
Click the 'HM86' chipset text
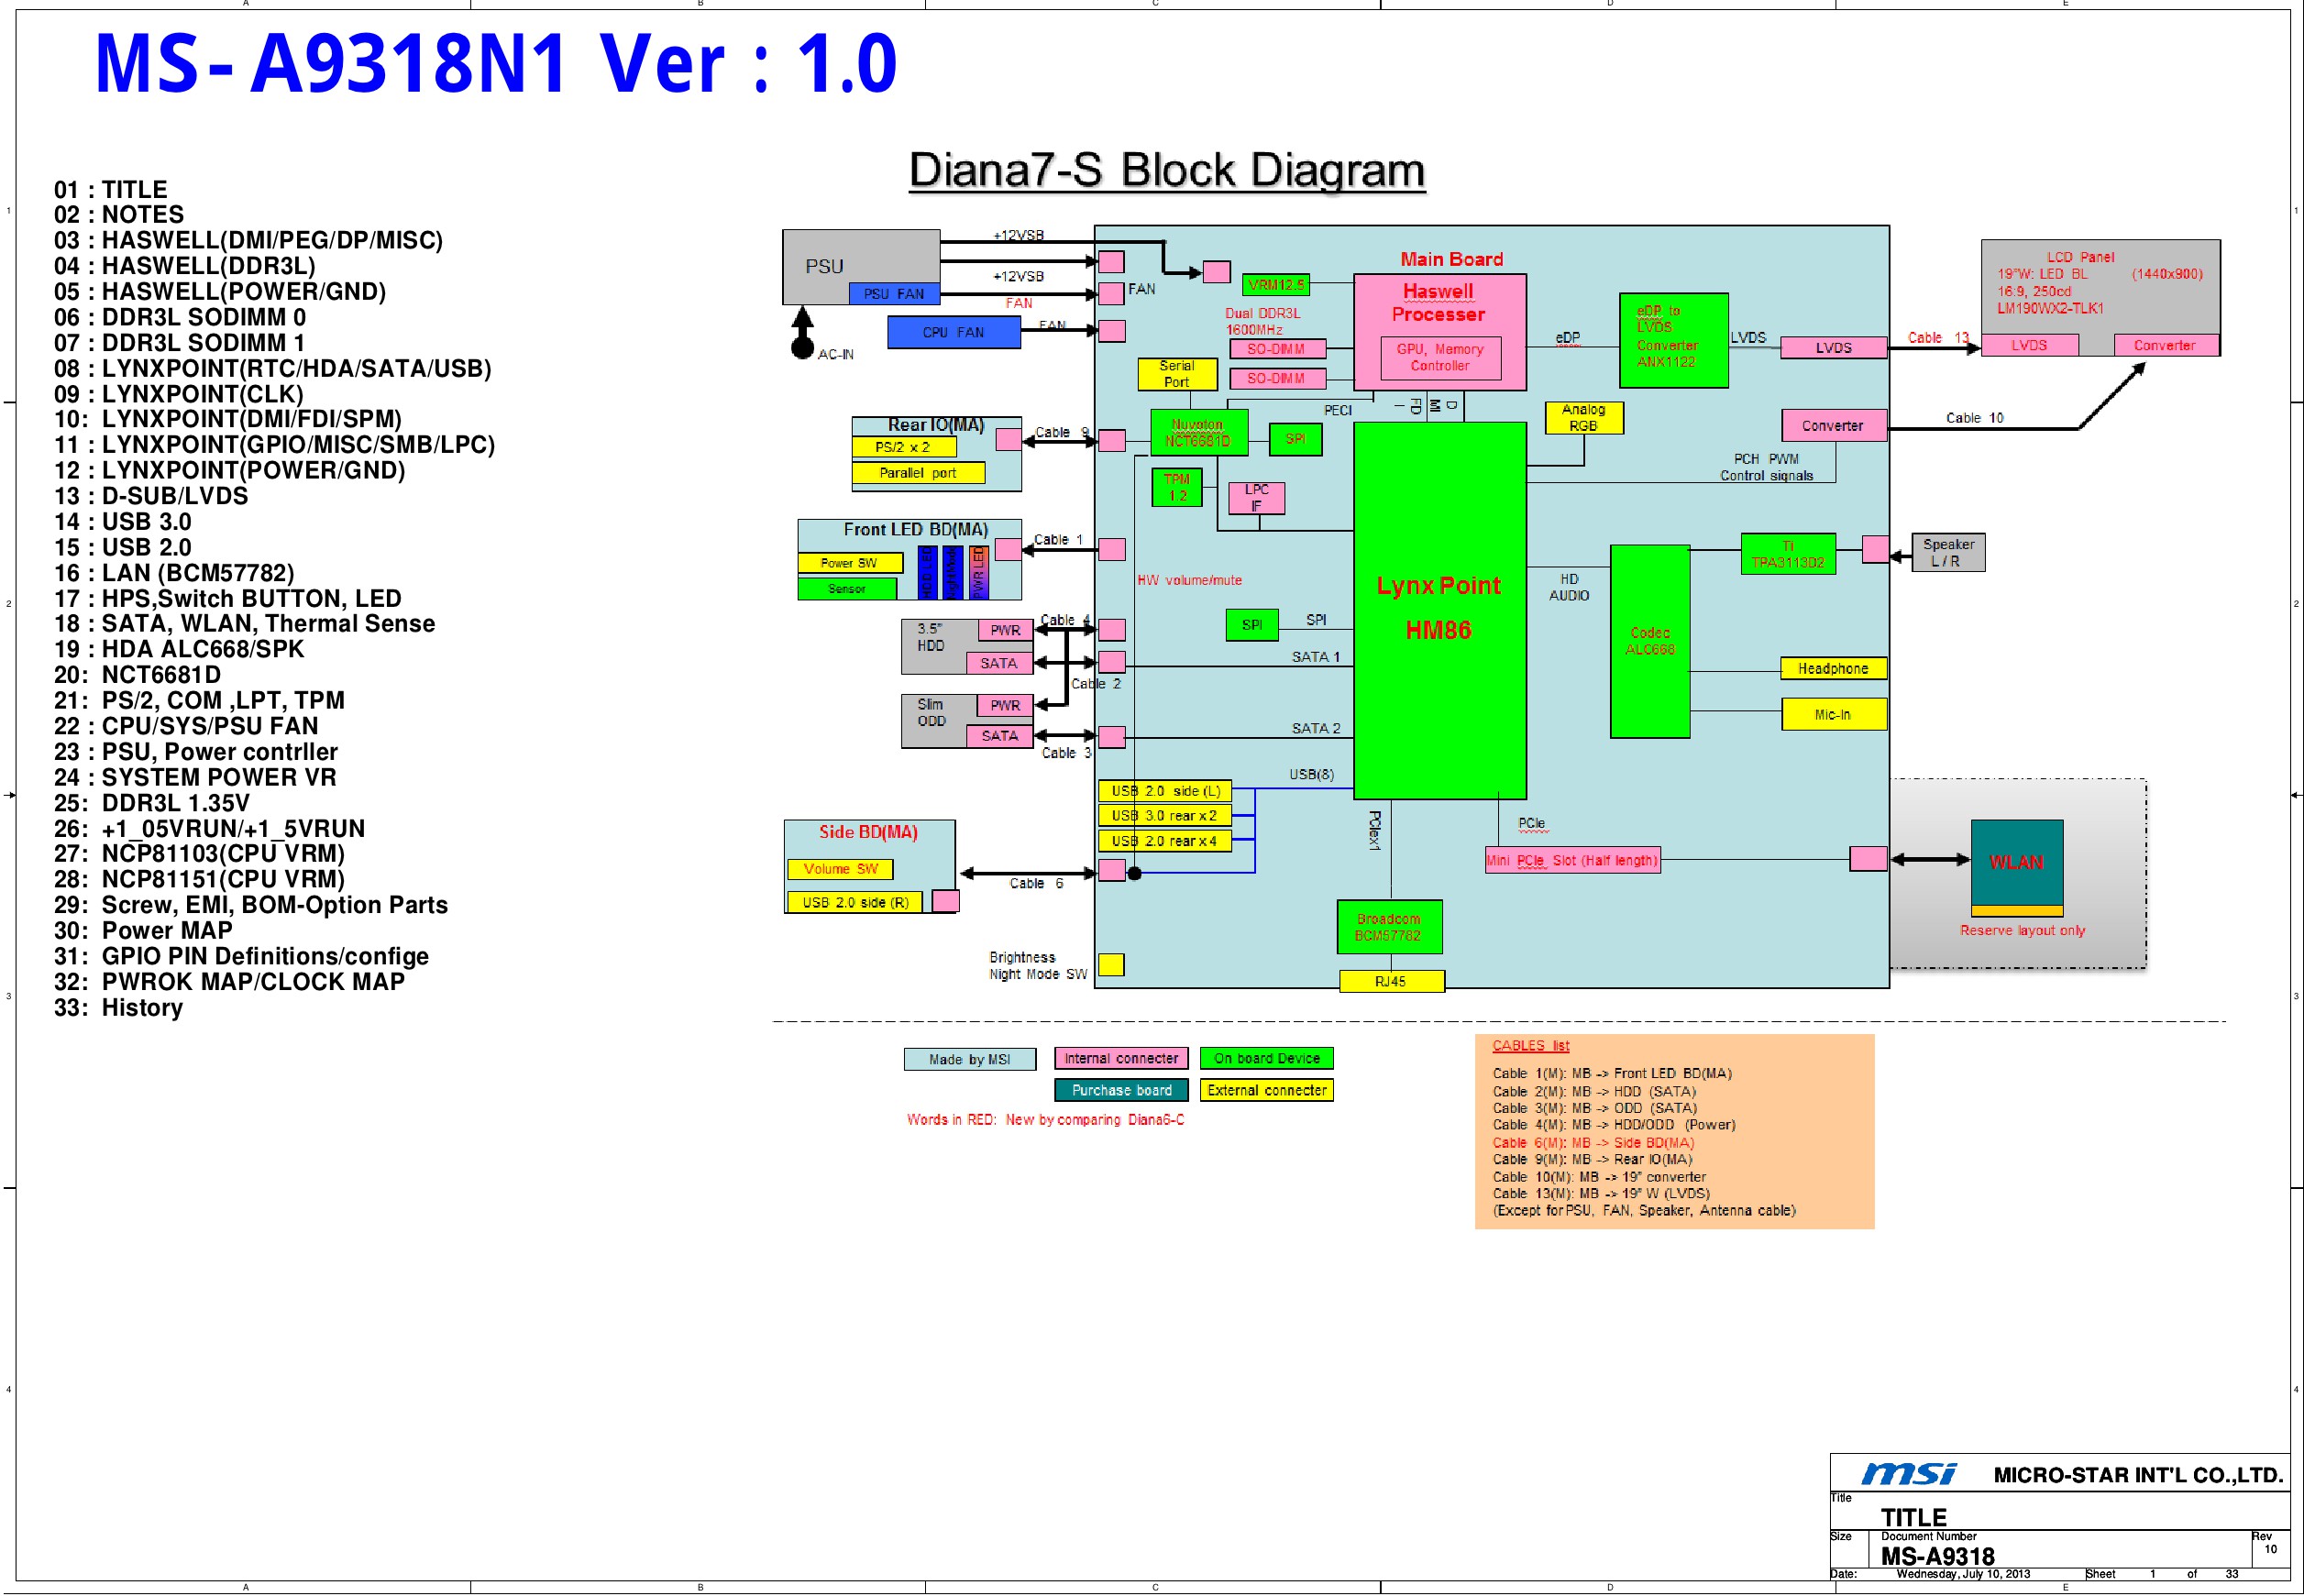click(1438, 630)
